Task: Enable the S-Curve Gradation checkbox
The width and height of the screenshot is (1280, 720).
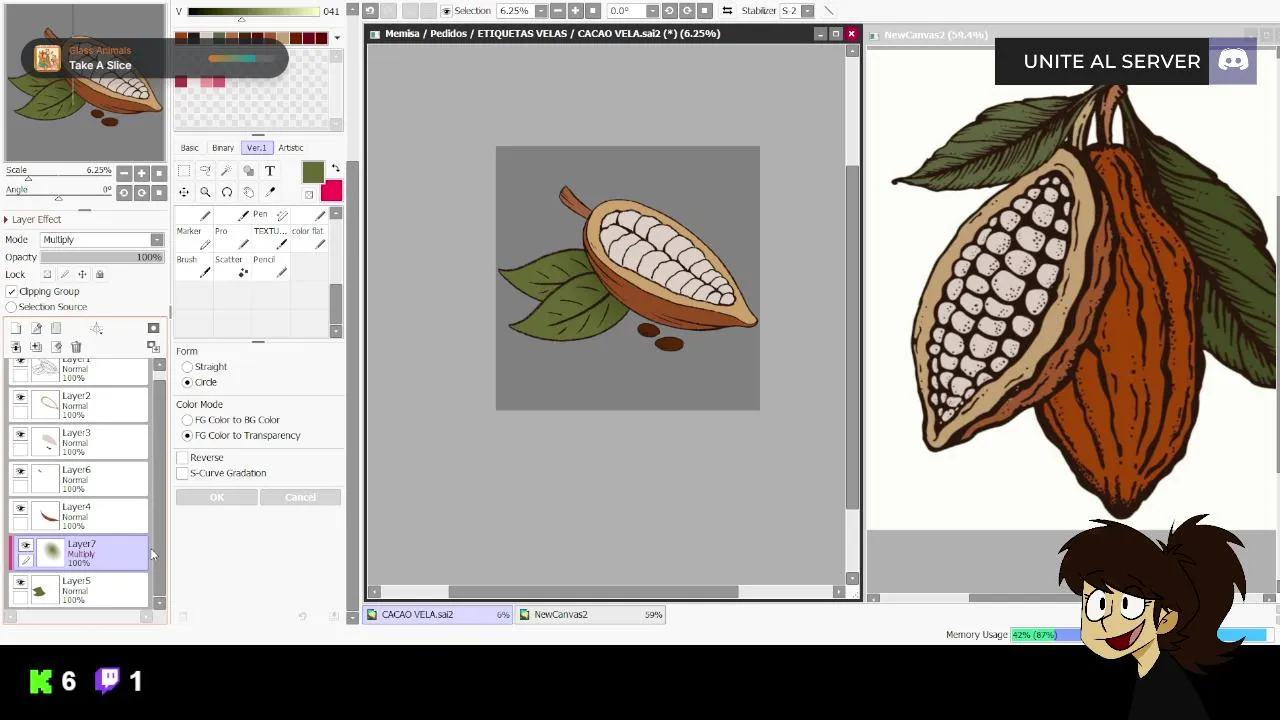Action: pos(182,473)
